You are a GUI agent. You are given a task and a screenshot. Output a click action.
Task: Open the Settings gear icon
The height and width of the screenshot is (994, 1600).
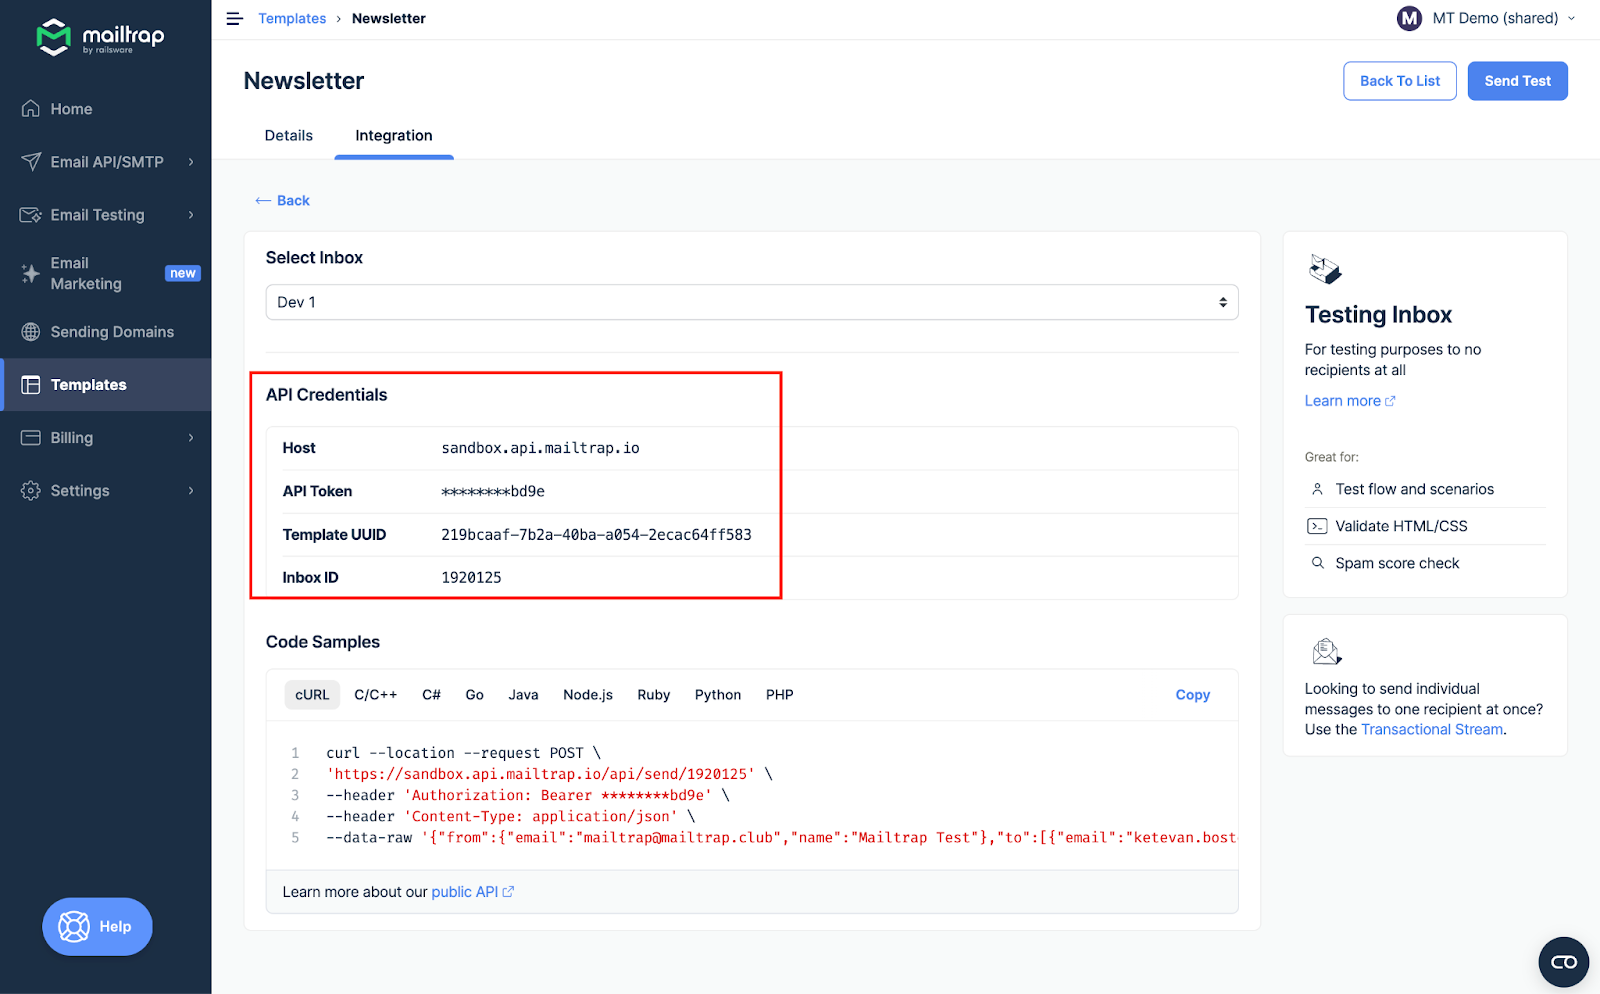(x=30, y=490)
